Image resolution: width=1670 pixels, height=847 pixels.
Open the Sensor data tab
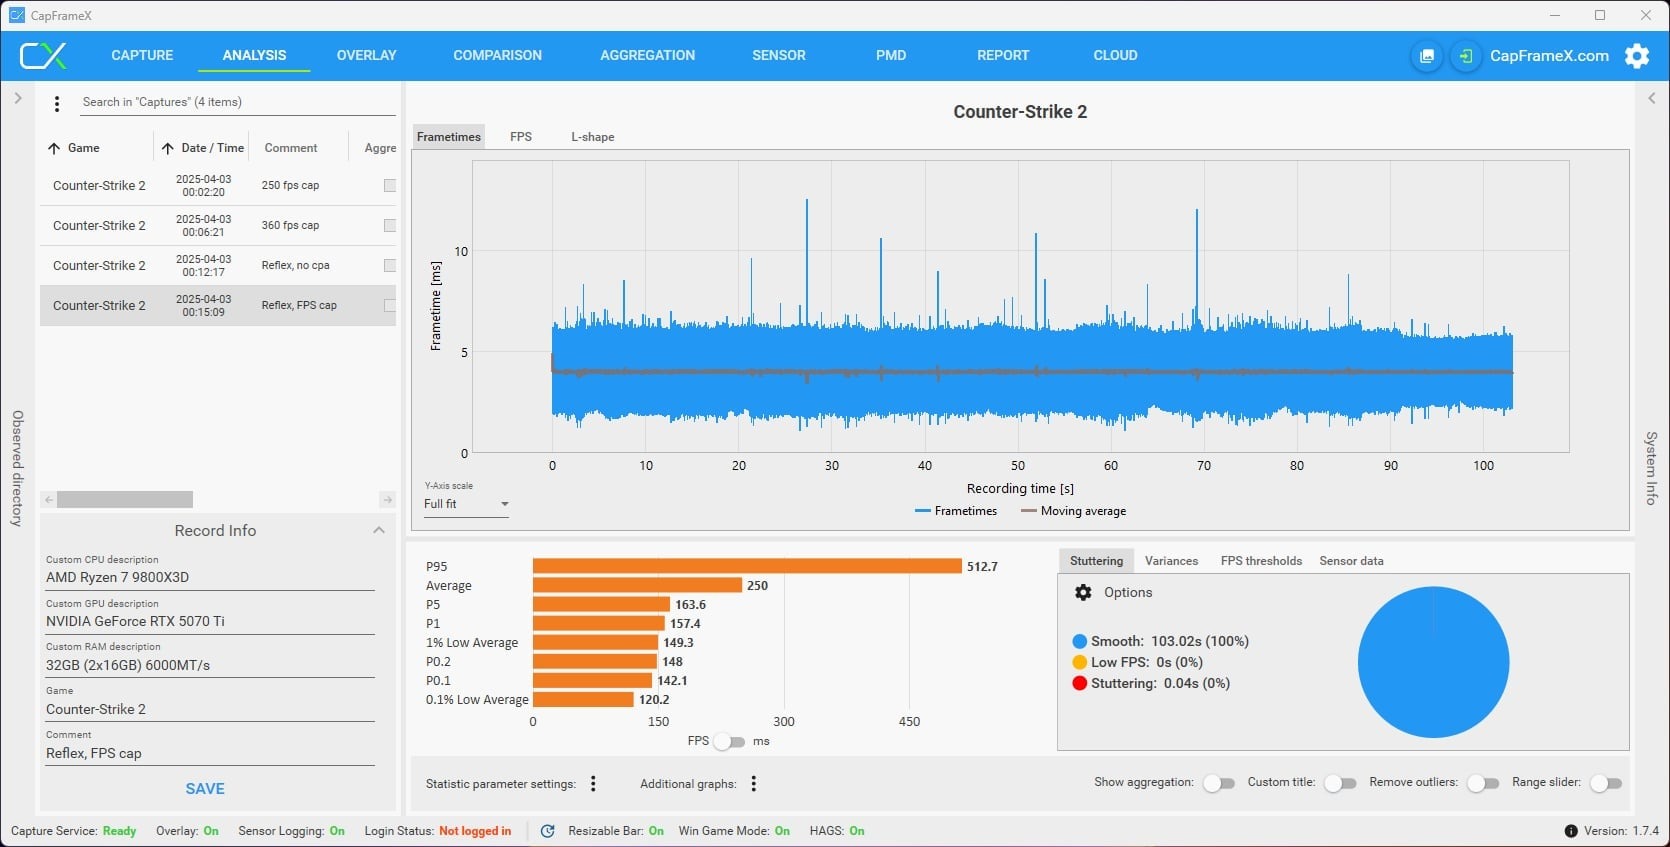tap(1351, 561)
